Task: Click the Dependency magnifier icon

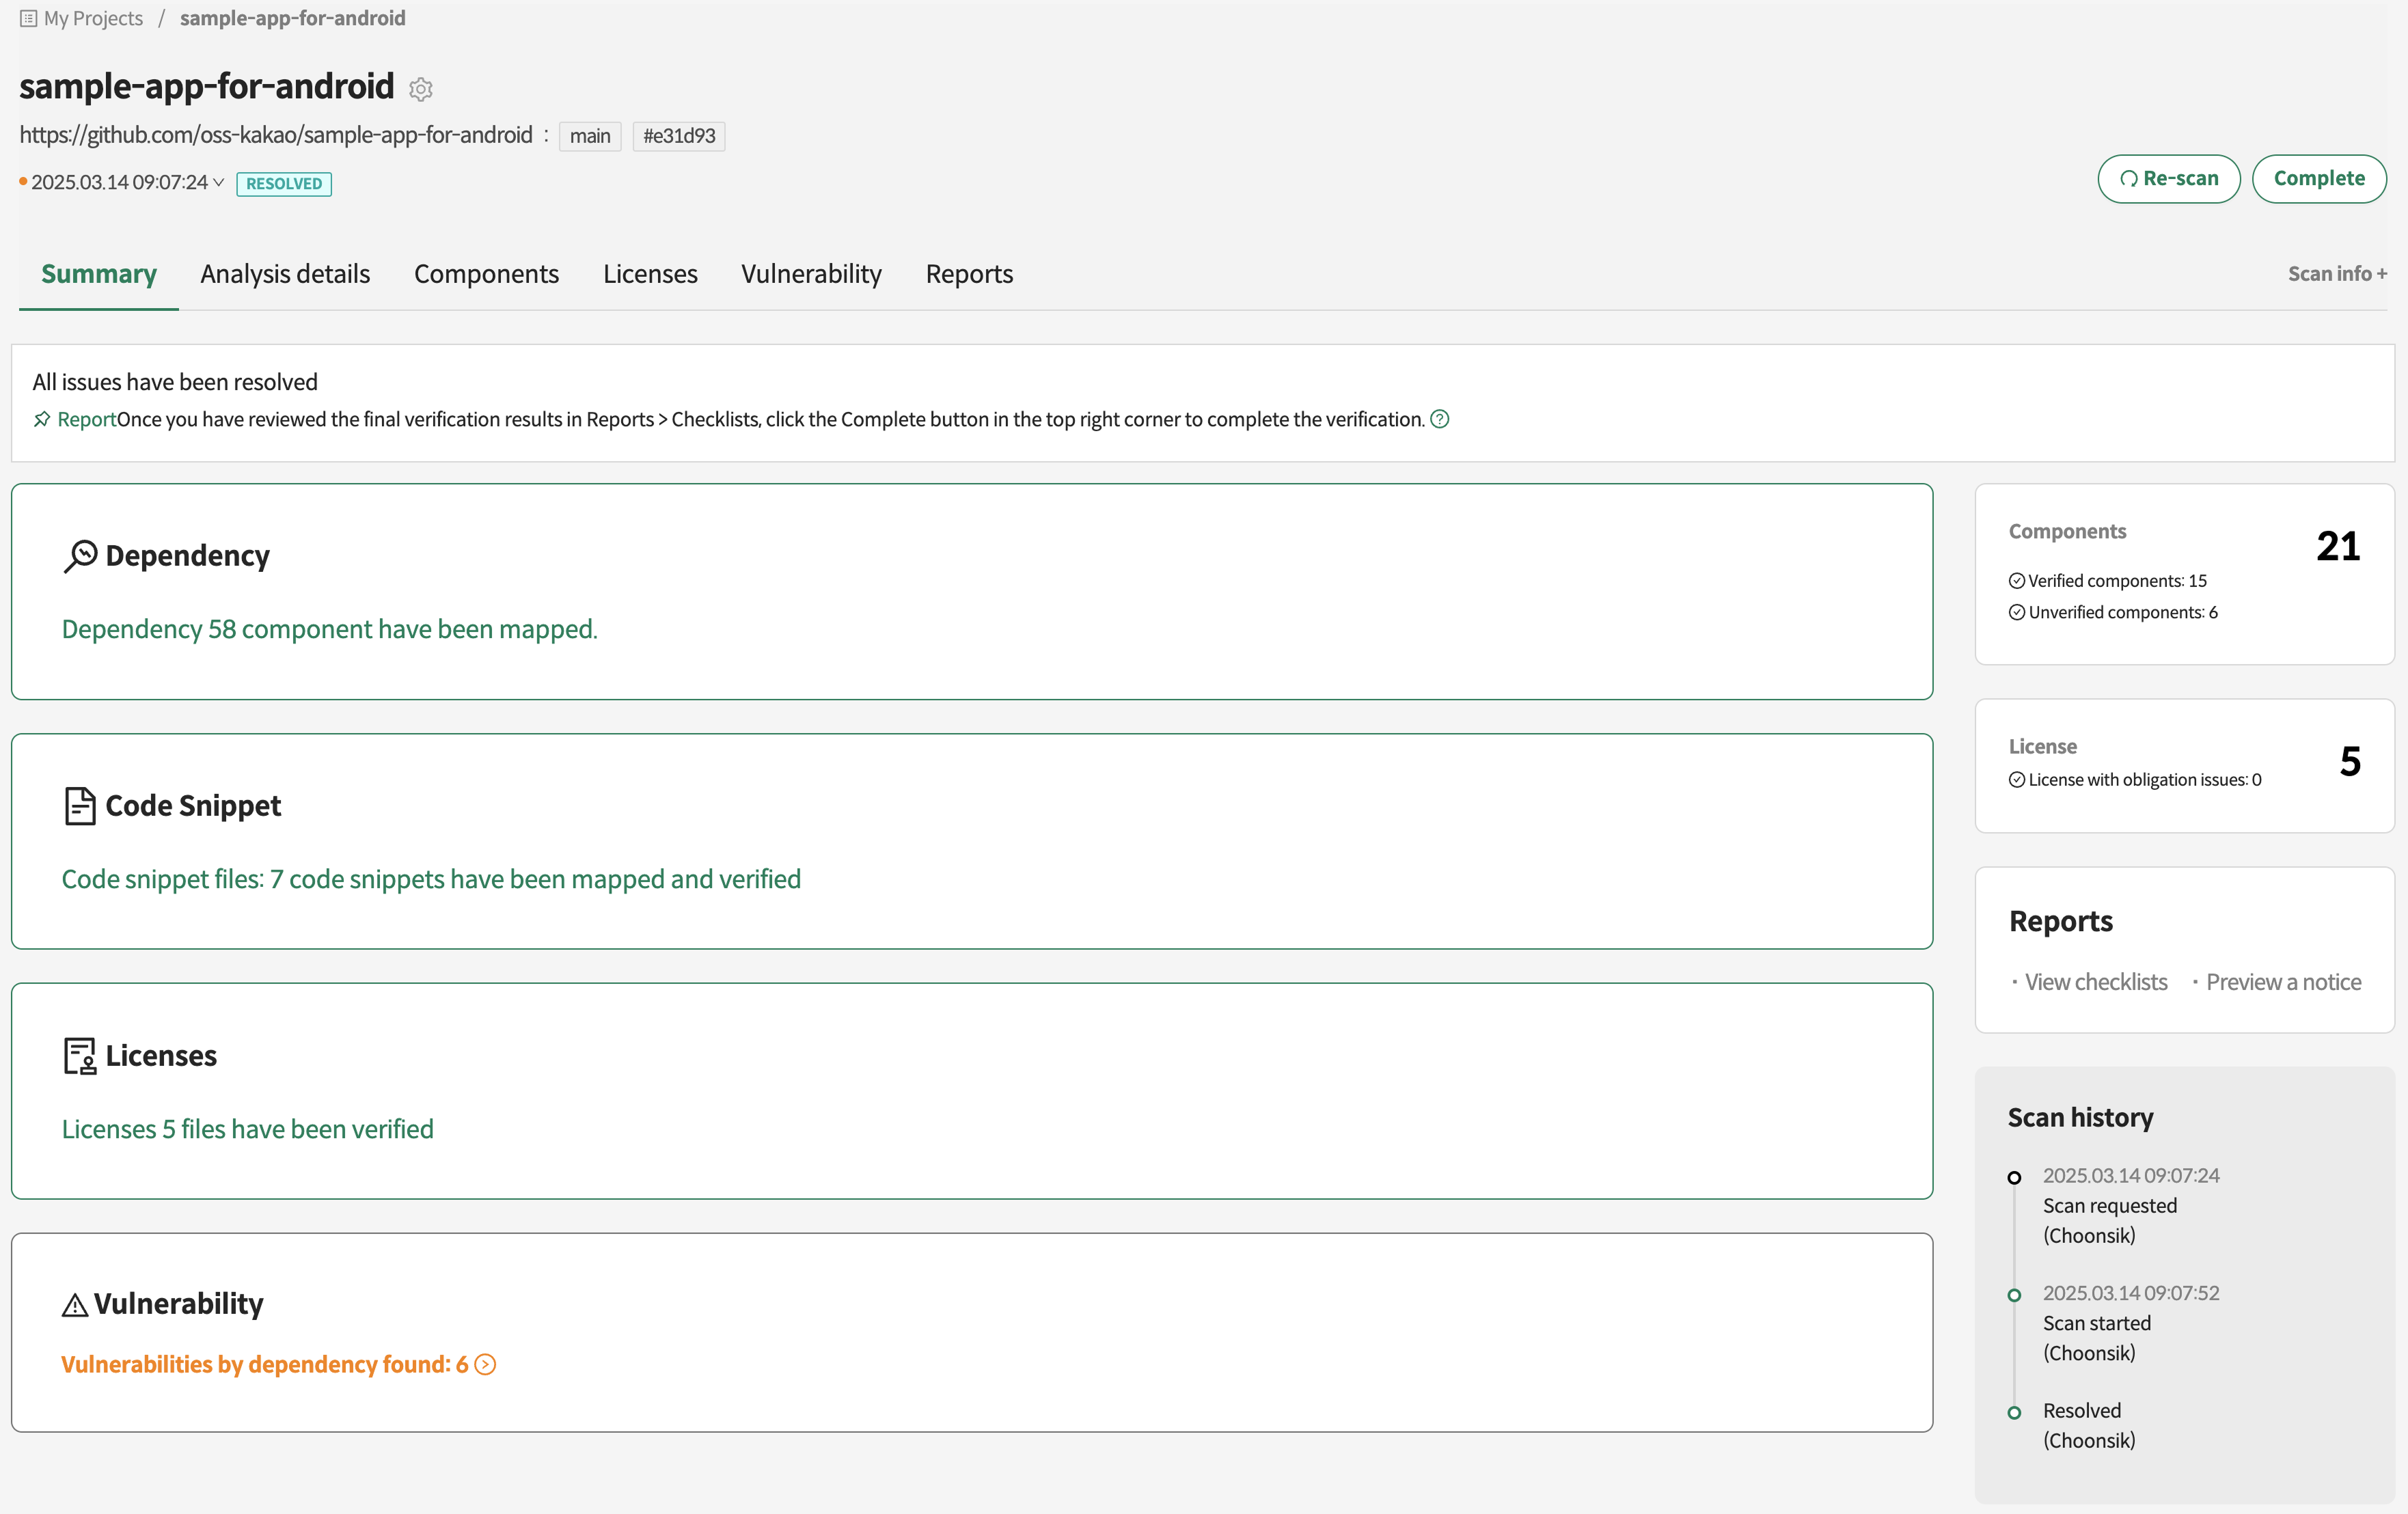Action: click(x=80, y=556)
